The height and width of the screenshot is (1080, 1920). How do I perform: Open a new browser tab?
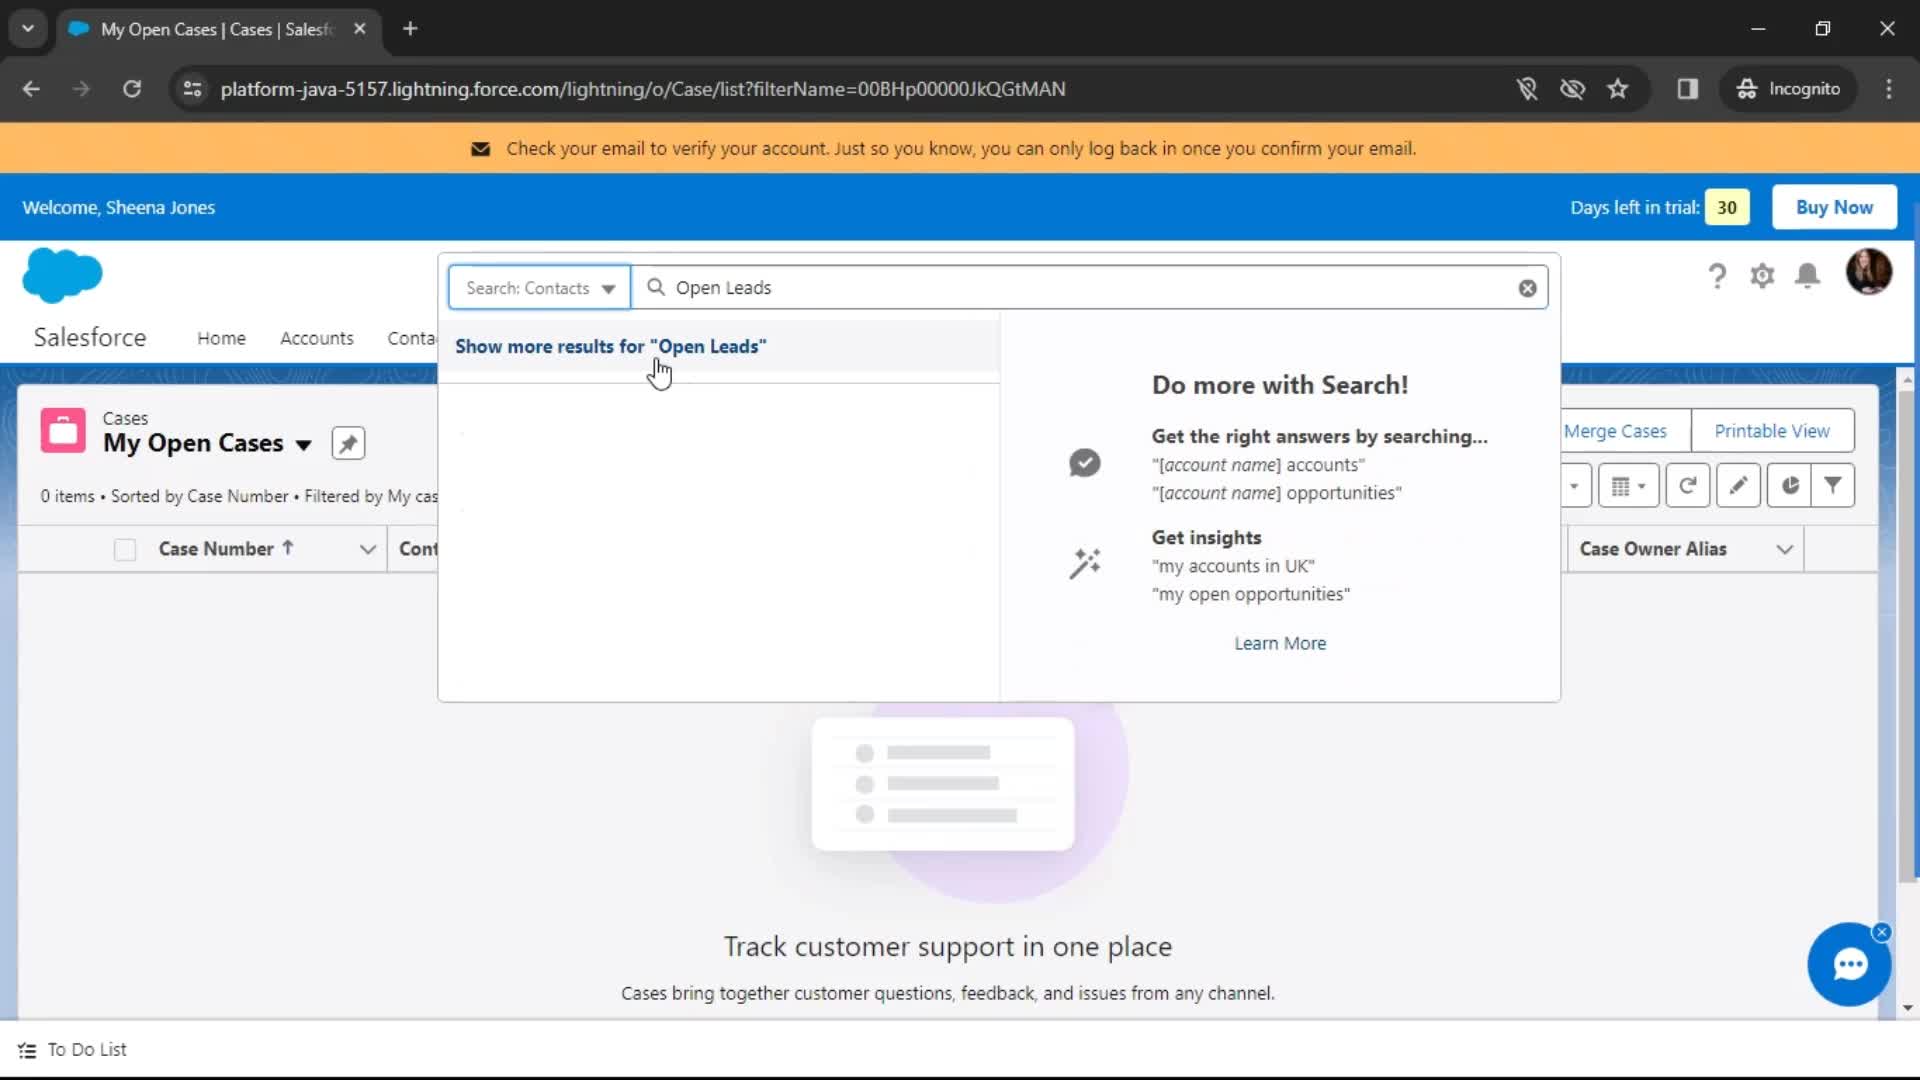(410, 29)
